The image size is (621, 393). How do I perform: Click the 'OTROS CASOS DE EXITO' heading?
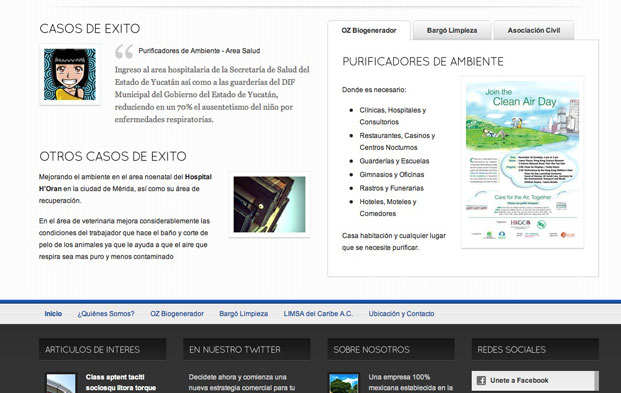113,156
